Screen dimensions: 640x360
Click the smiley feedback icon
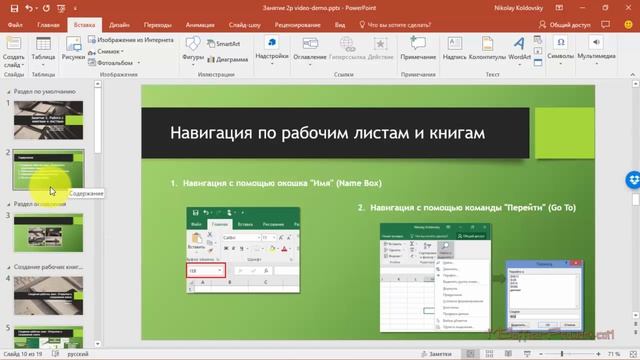click(x=629, y=24)
